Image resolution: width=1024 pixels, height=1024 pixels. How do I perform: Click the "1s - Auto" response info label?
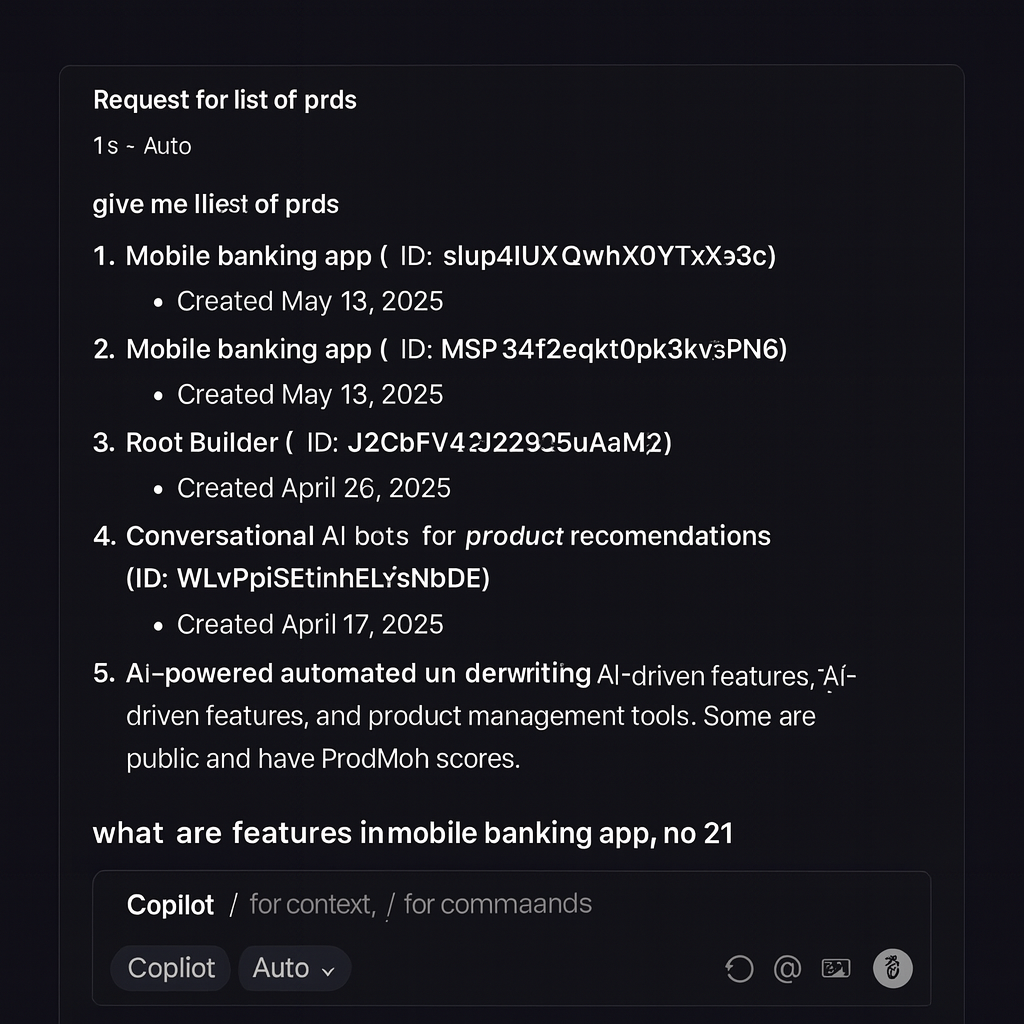142,146
